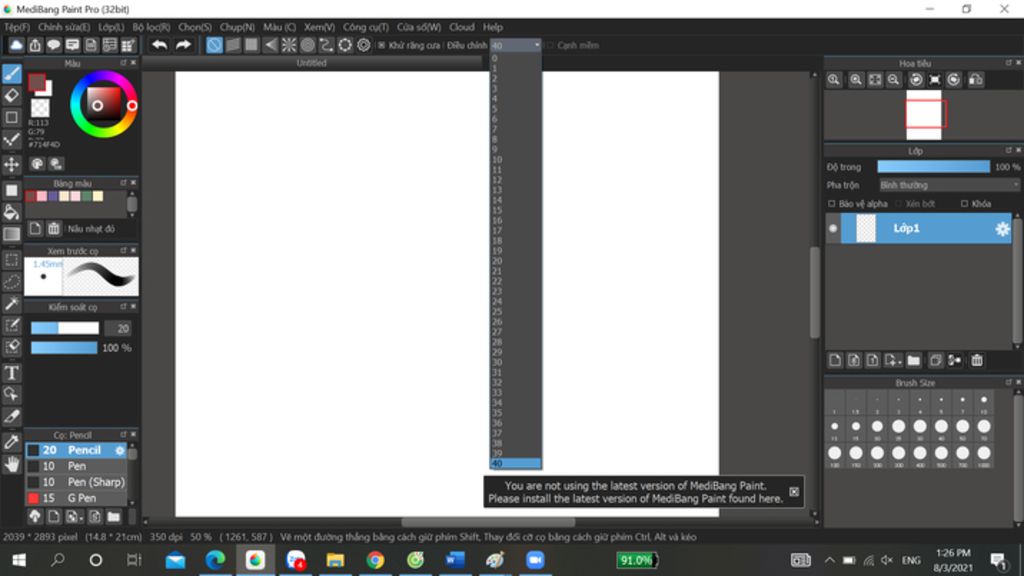The height and width of the screenshot is (576, 1024).
Task: Select the Eraser tool
Action: (x=12, y=95)
